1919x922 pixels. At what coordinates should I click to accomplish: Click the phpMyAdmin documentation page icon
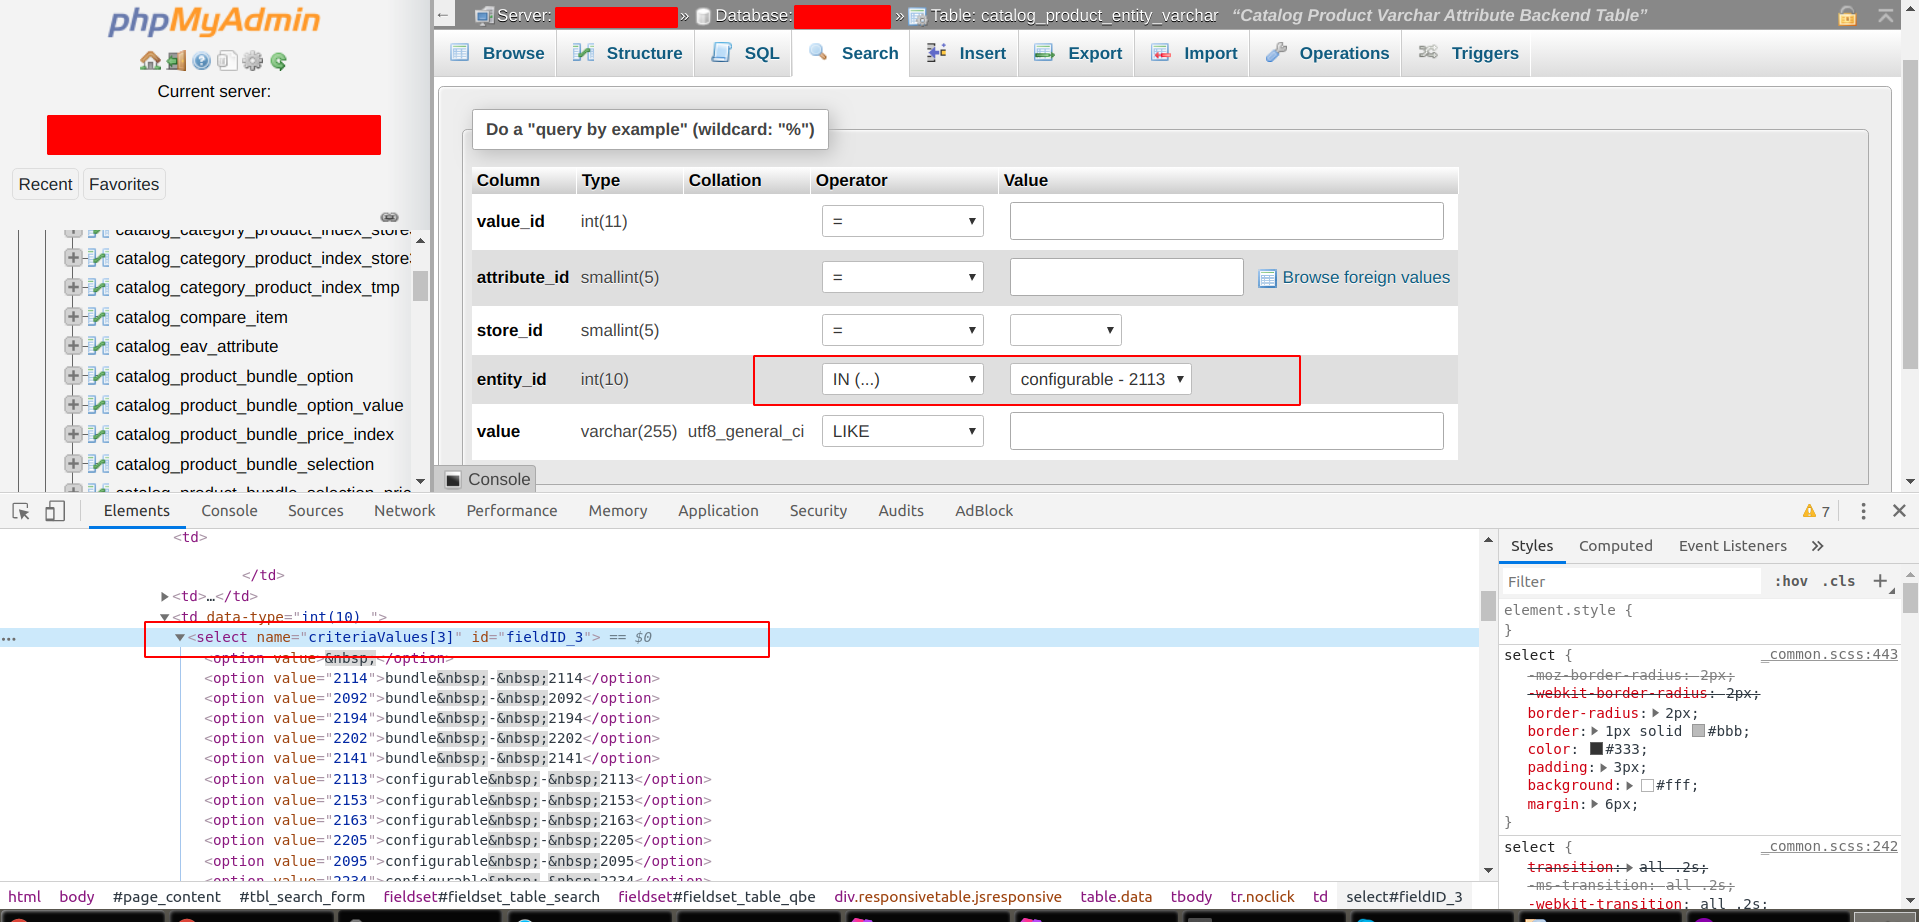point(226,60)
